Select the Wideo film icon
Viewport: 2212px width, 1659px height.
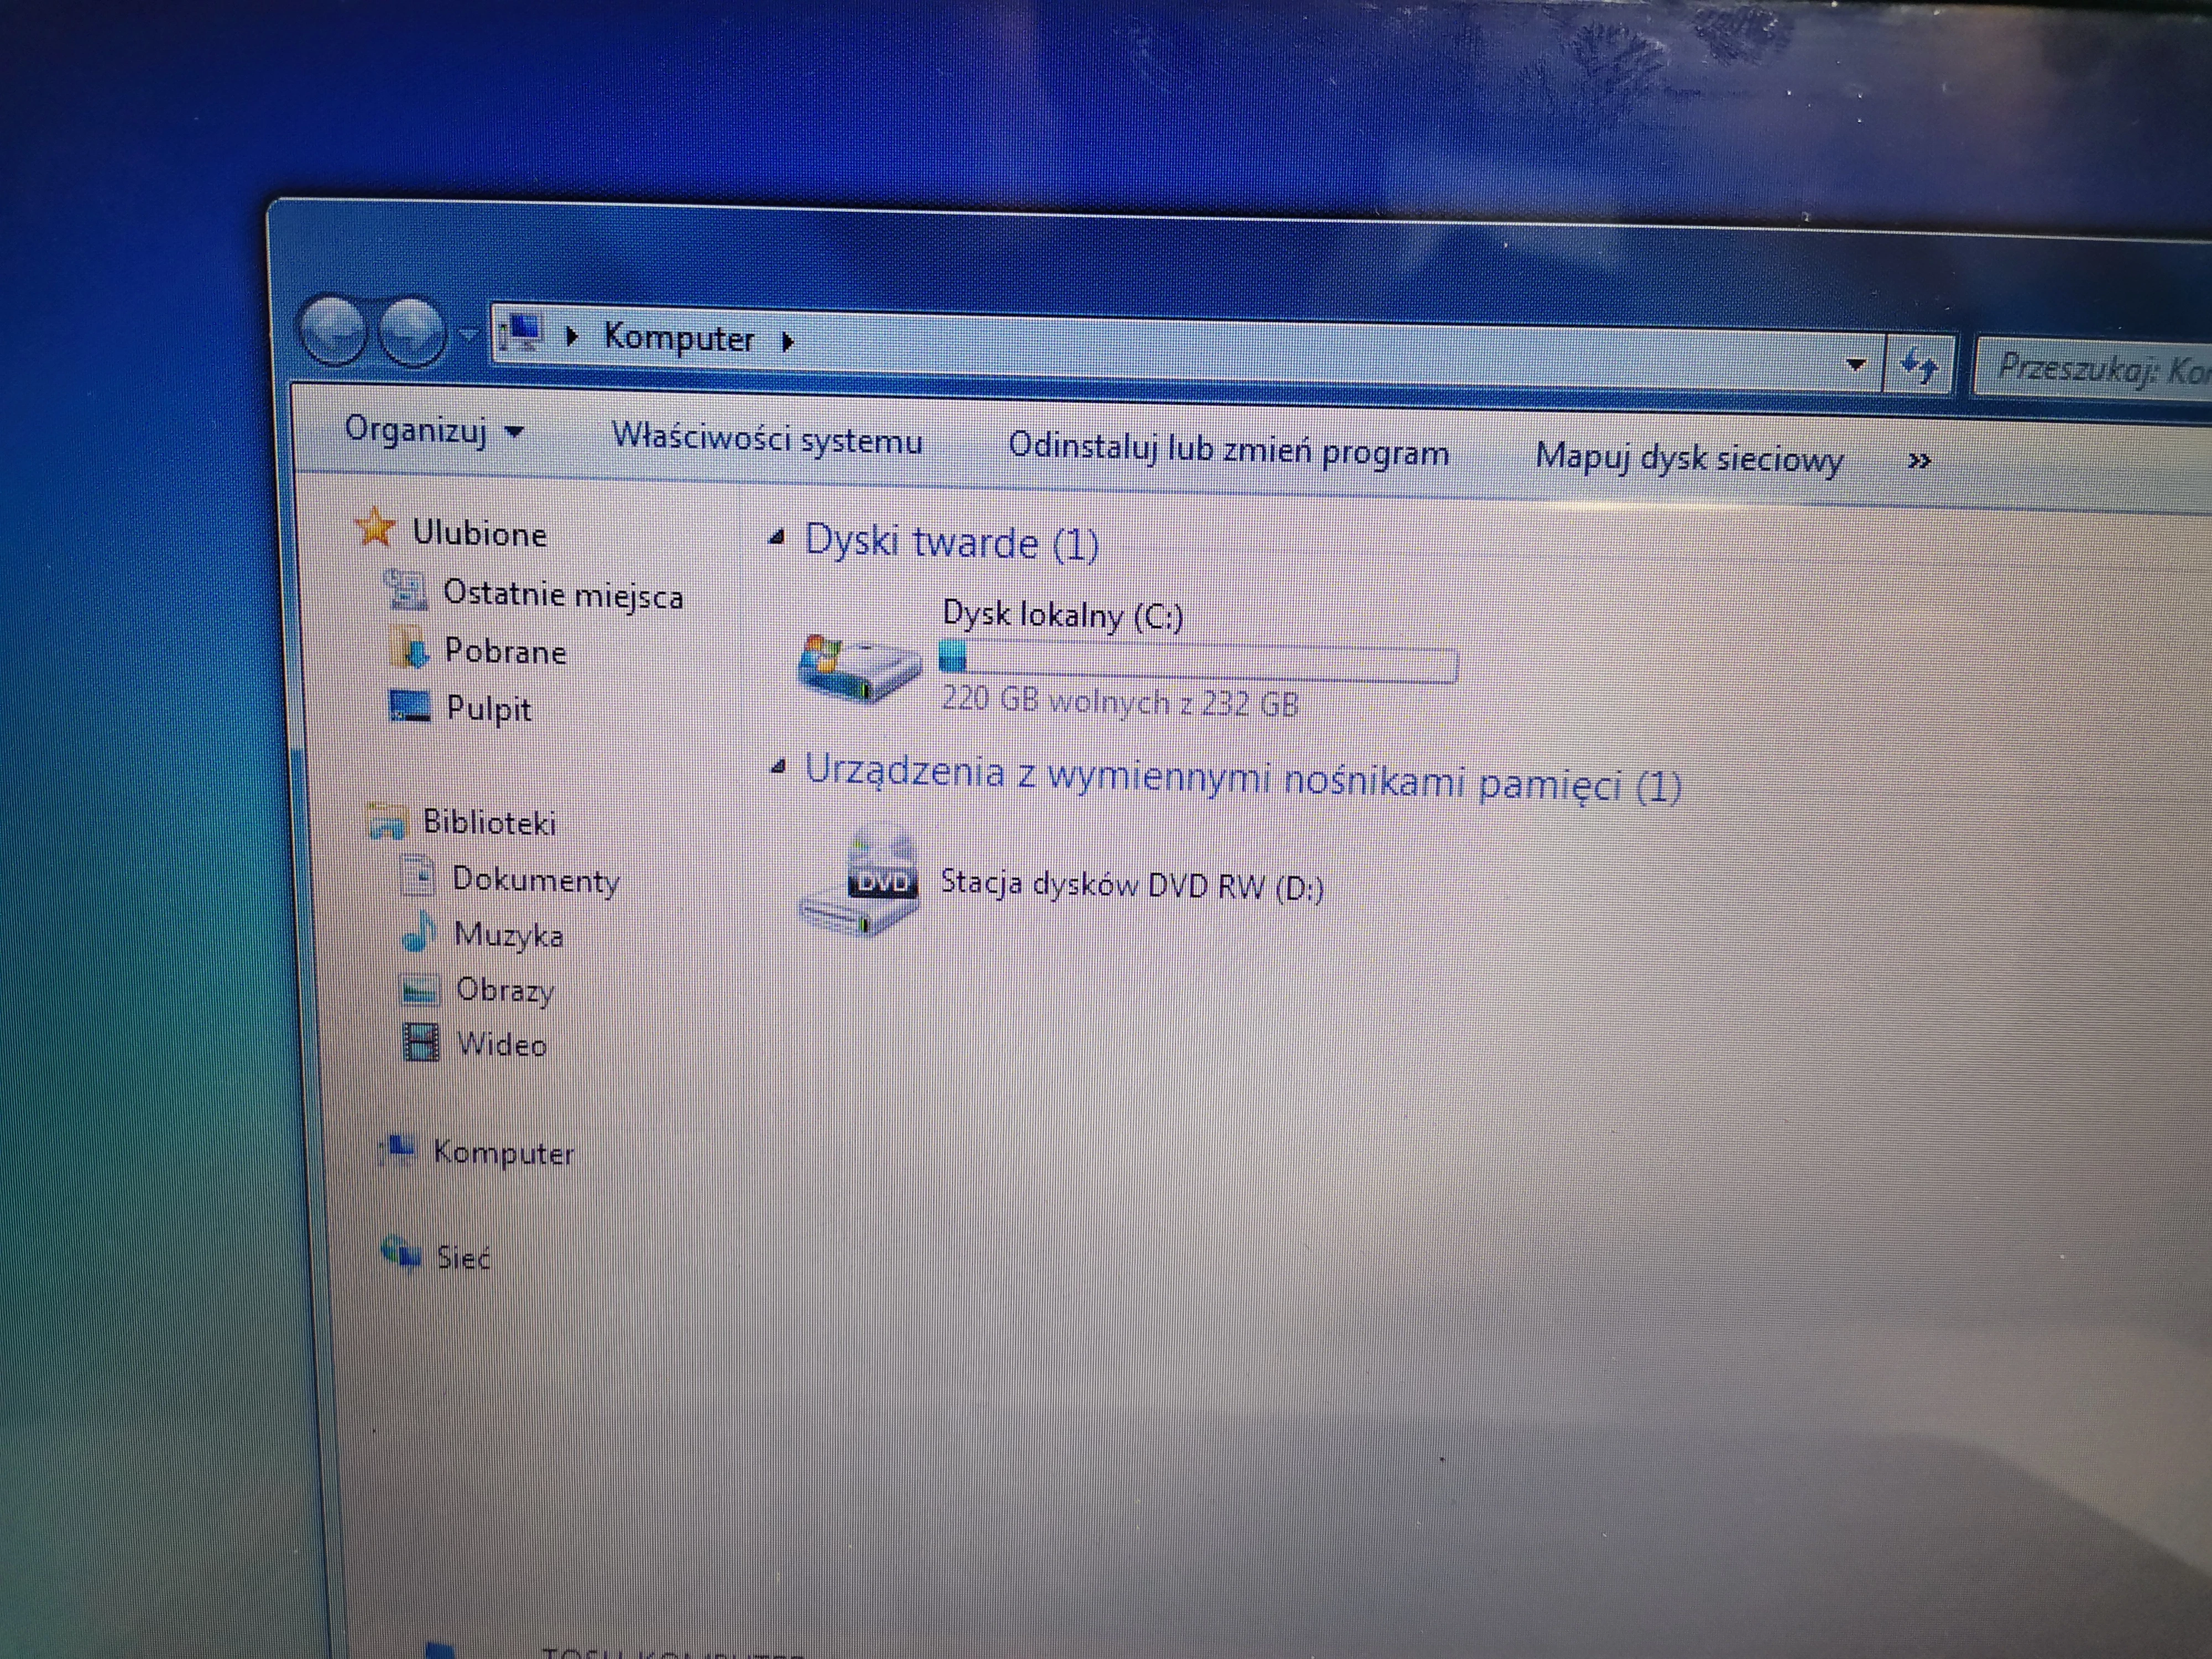(x=421, y=1042)
